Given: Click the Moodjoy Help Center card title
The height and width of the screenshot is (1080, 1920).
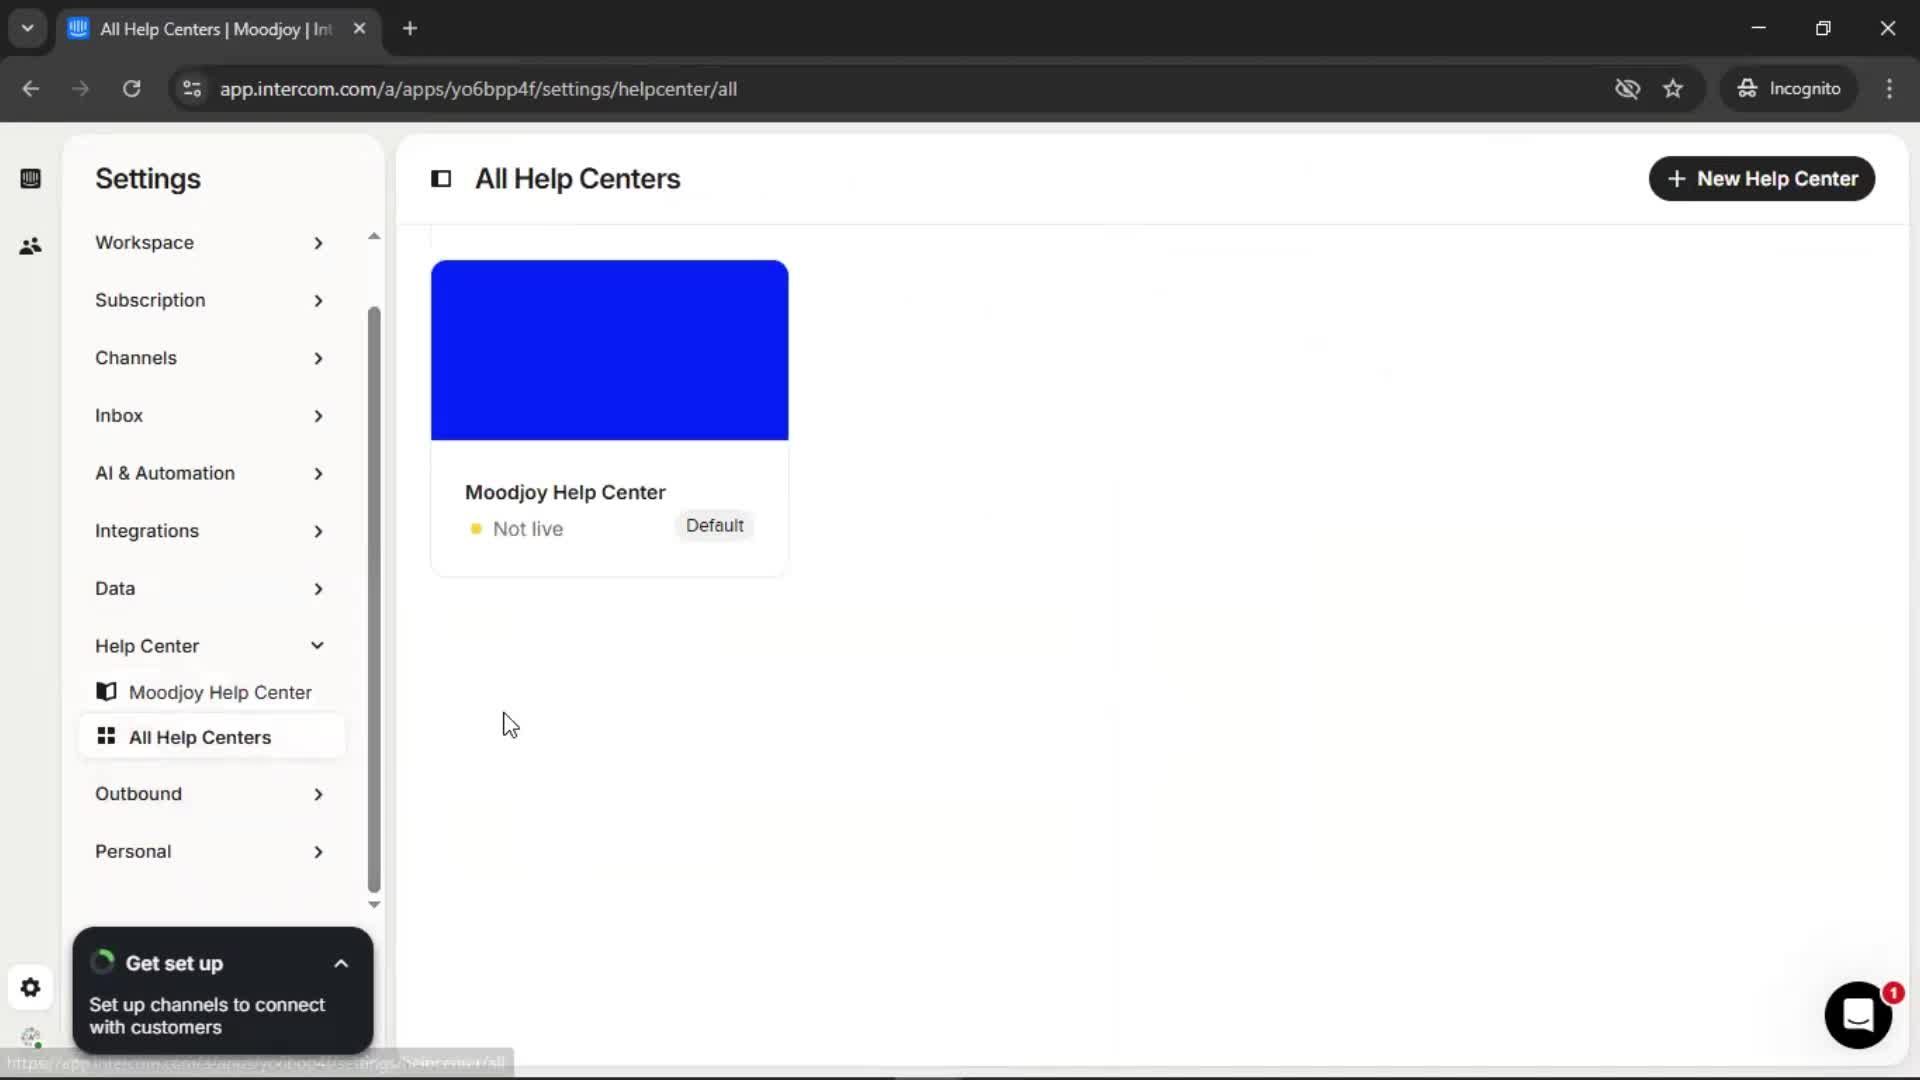Looking at the screenshot, I should [x=565, y=493].
